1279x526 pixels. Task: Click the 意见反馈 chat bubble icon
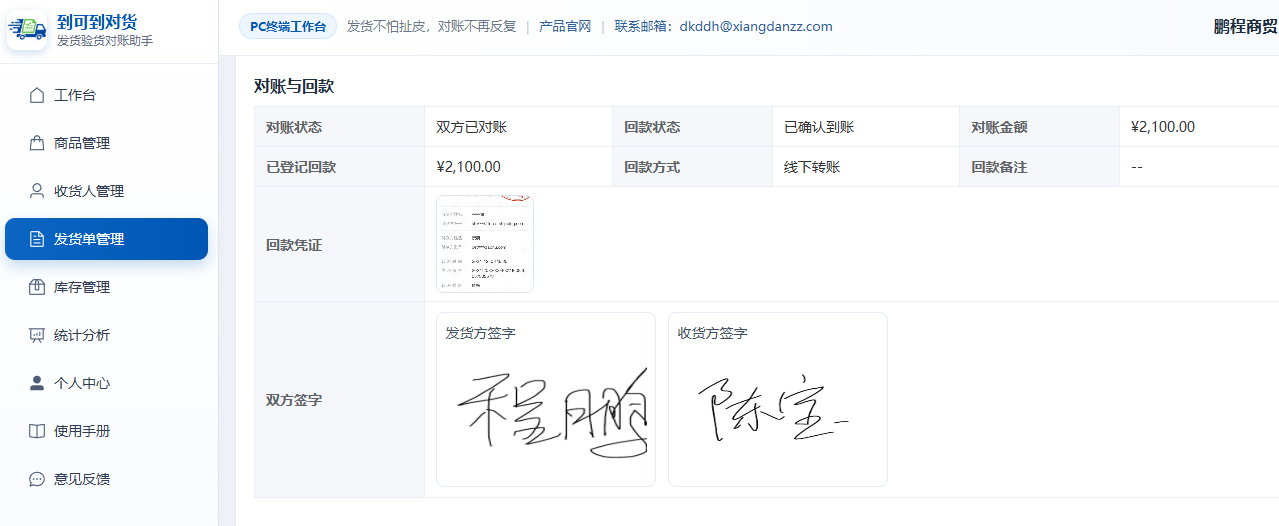click(x=37, y=479)
